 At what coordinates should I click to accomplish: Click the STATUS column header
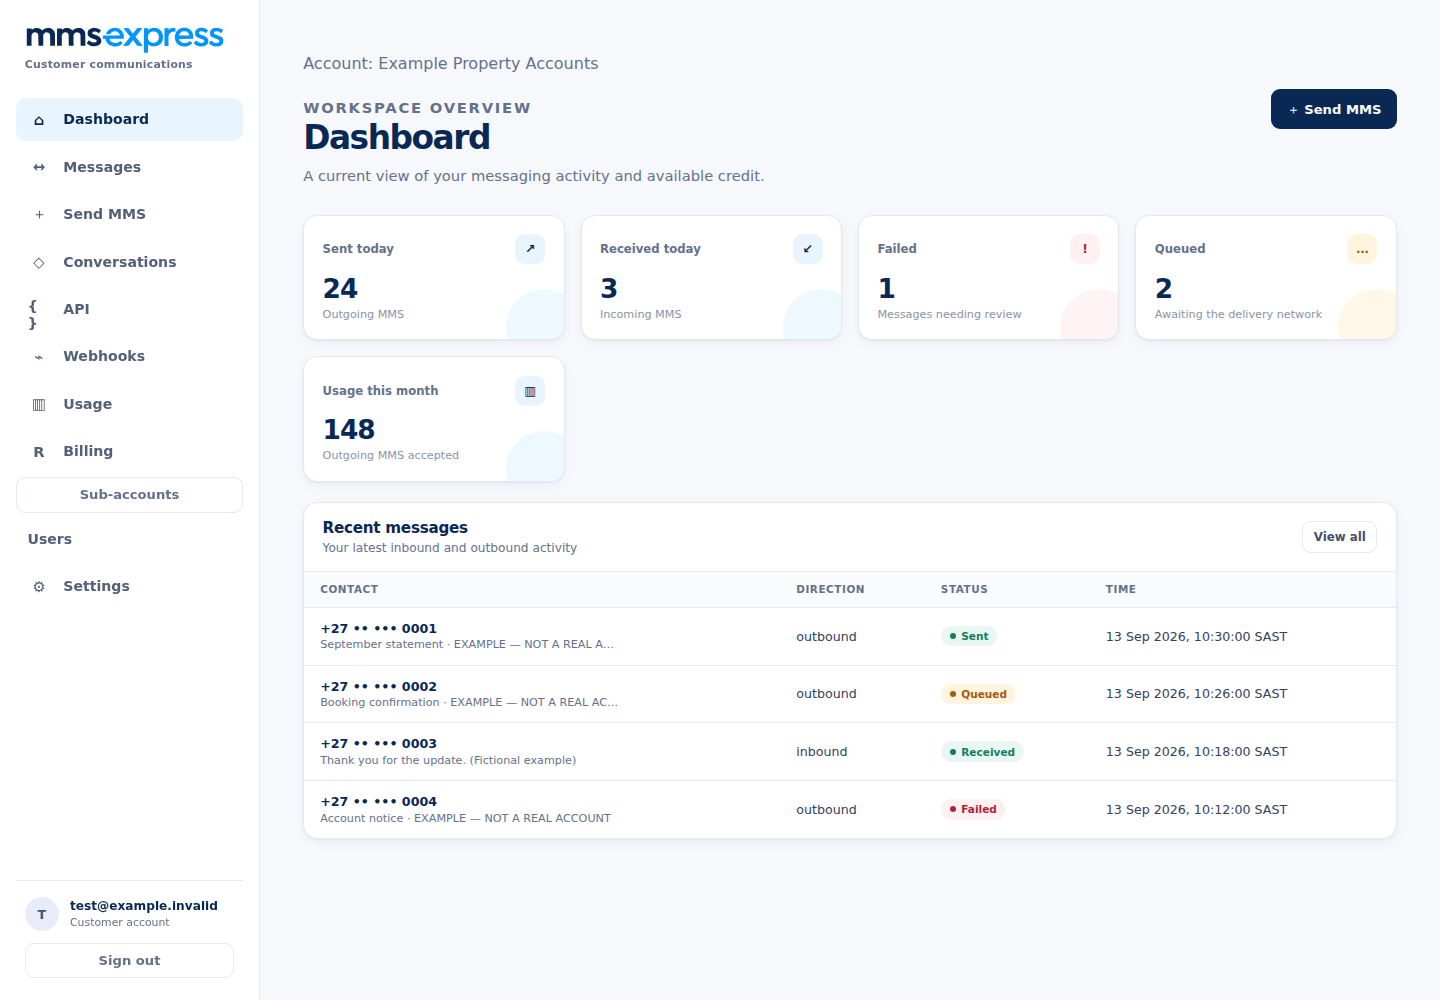(x=964, y=589)
